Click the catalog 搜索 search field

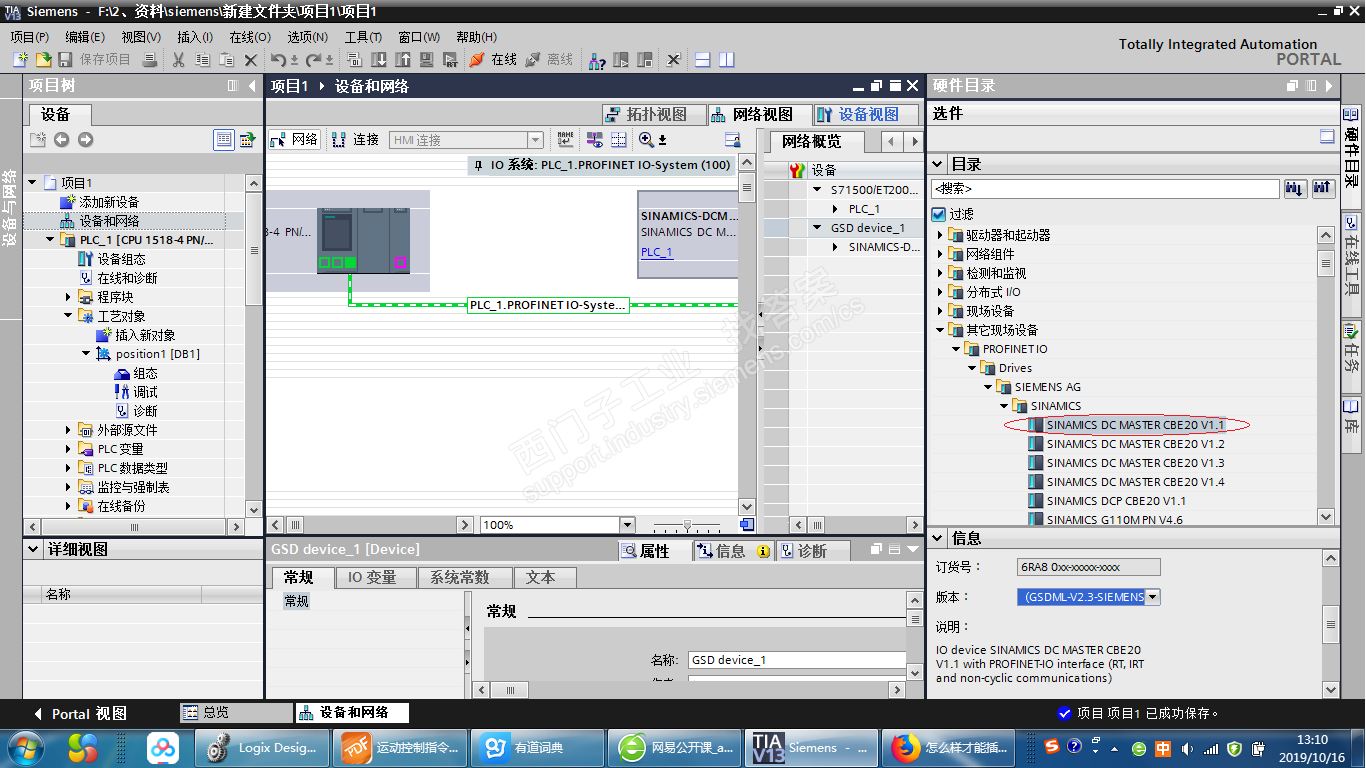(1105, 188)
